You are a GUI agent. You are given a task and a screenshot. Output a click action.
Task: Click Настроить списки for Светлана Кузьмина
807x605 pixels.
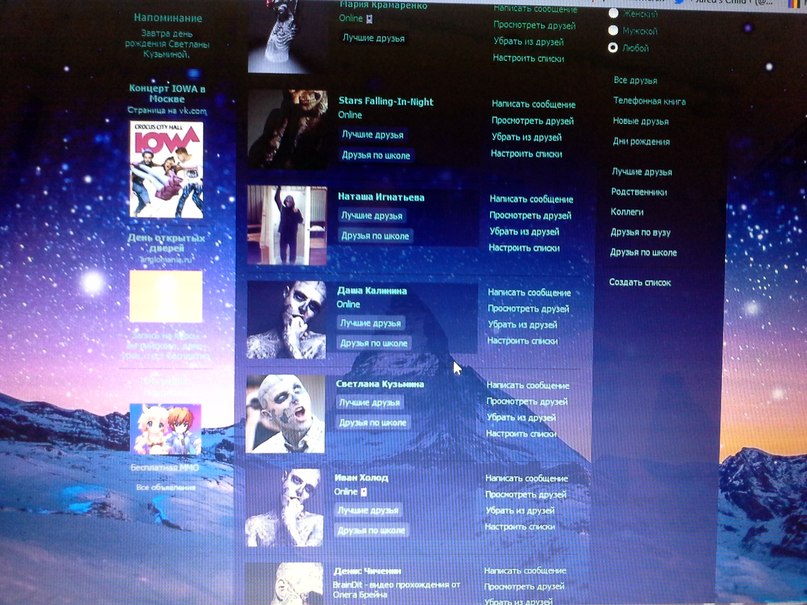(521, 434)
